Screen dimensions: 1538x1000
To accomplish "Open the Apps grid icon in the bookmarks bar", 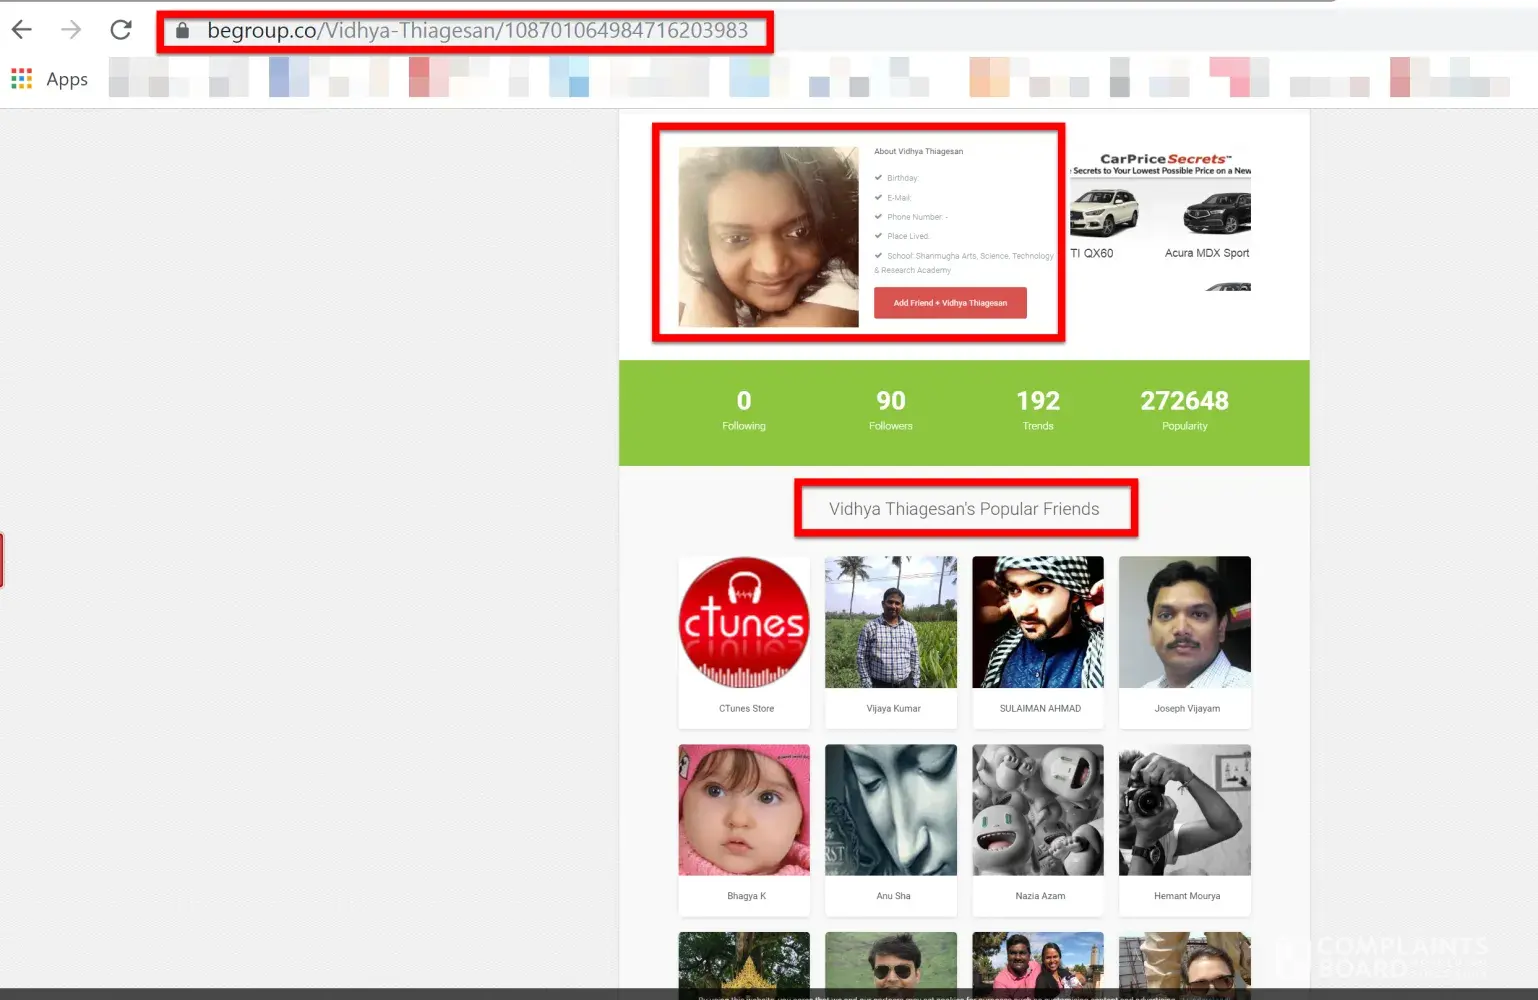I will coord(21,79).
